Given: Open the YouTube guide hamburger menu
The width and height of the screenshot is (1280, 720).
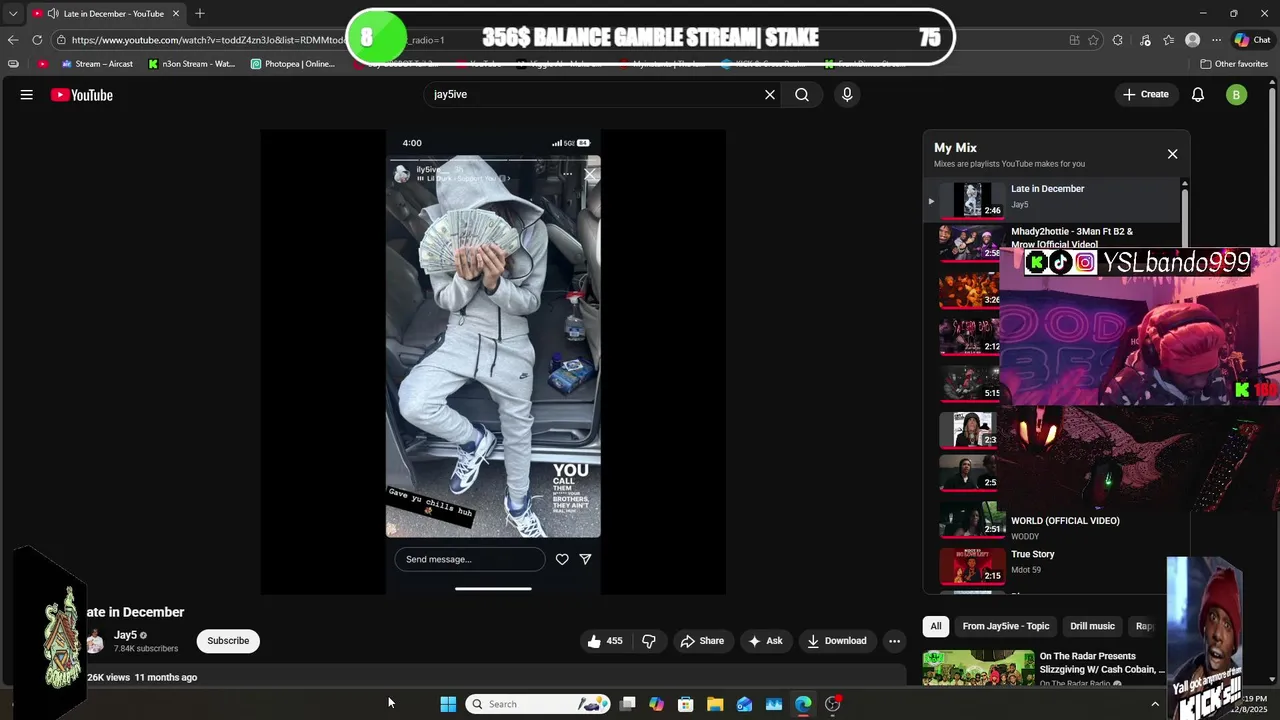Looking at the screenshot, I should pyautogui.click(x=27, y=95).
